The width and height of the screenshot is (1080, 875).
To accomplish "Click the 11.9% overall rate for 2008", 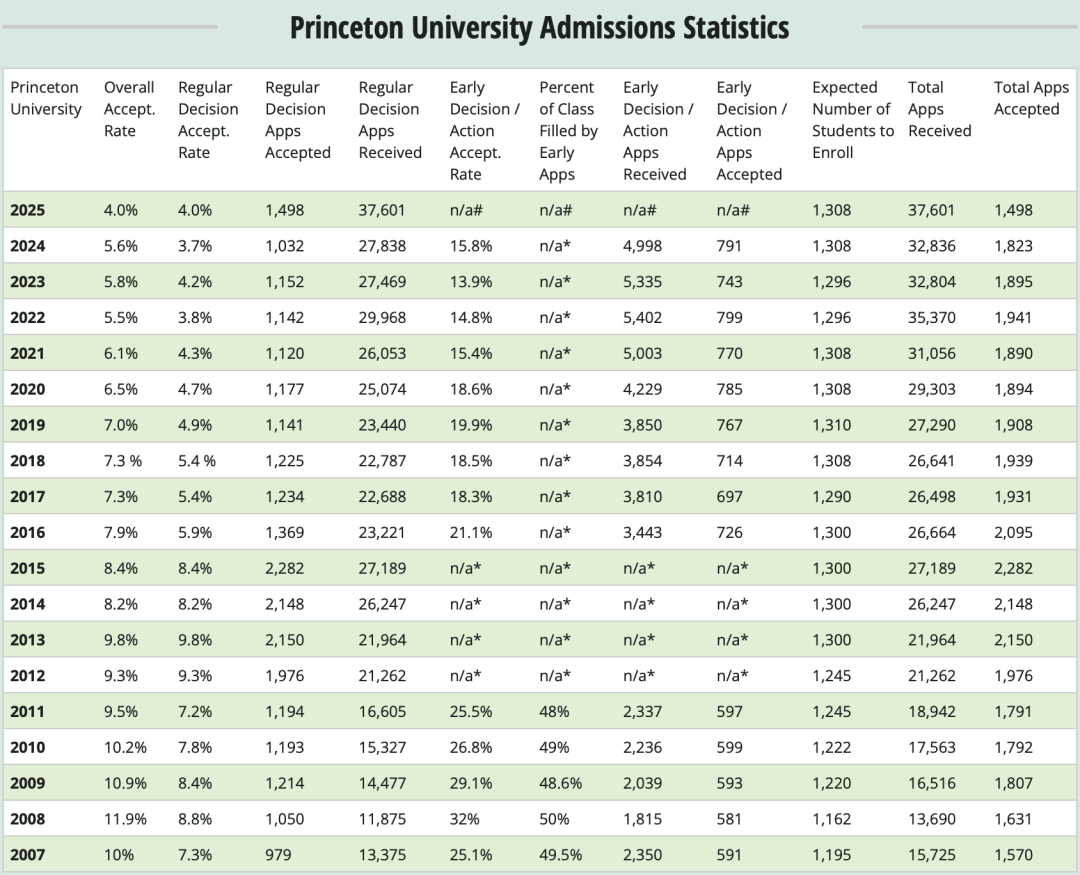I will pyautogui.click(x=125, y=819).
